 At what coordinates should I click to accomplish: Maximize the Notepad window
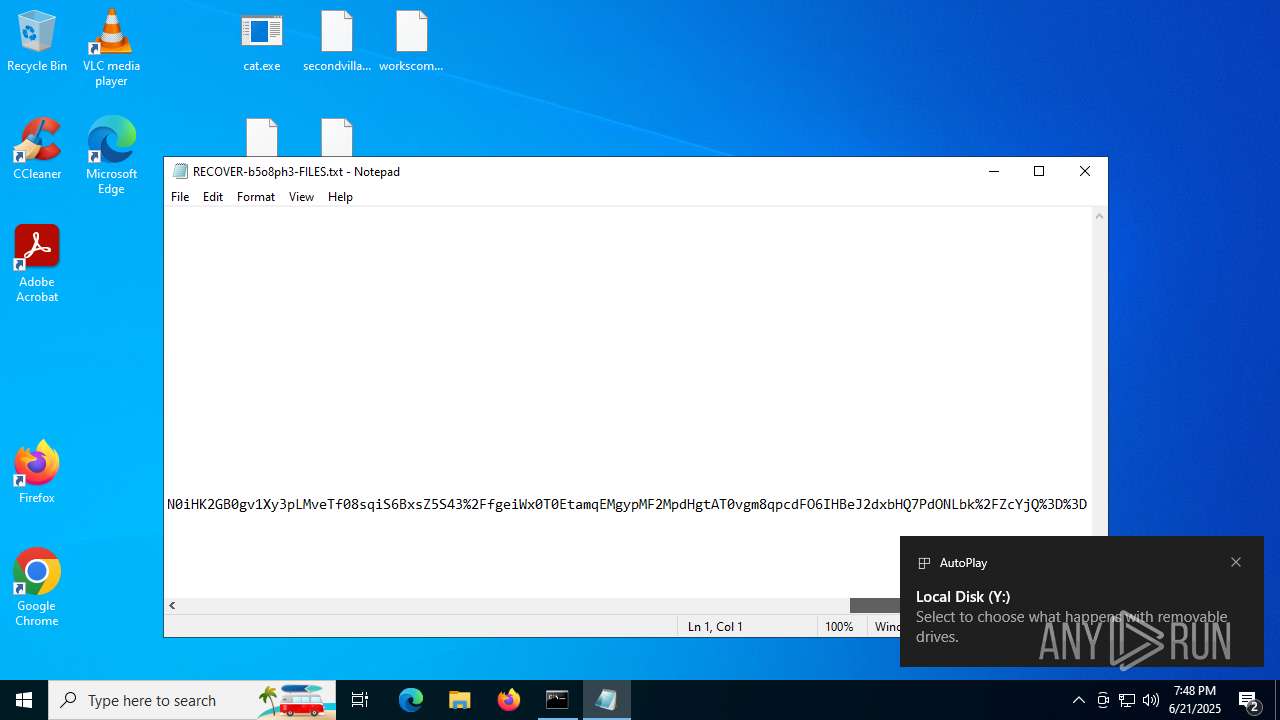coord(1039,171)
